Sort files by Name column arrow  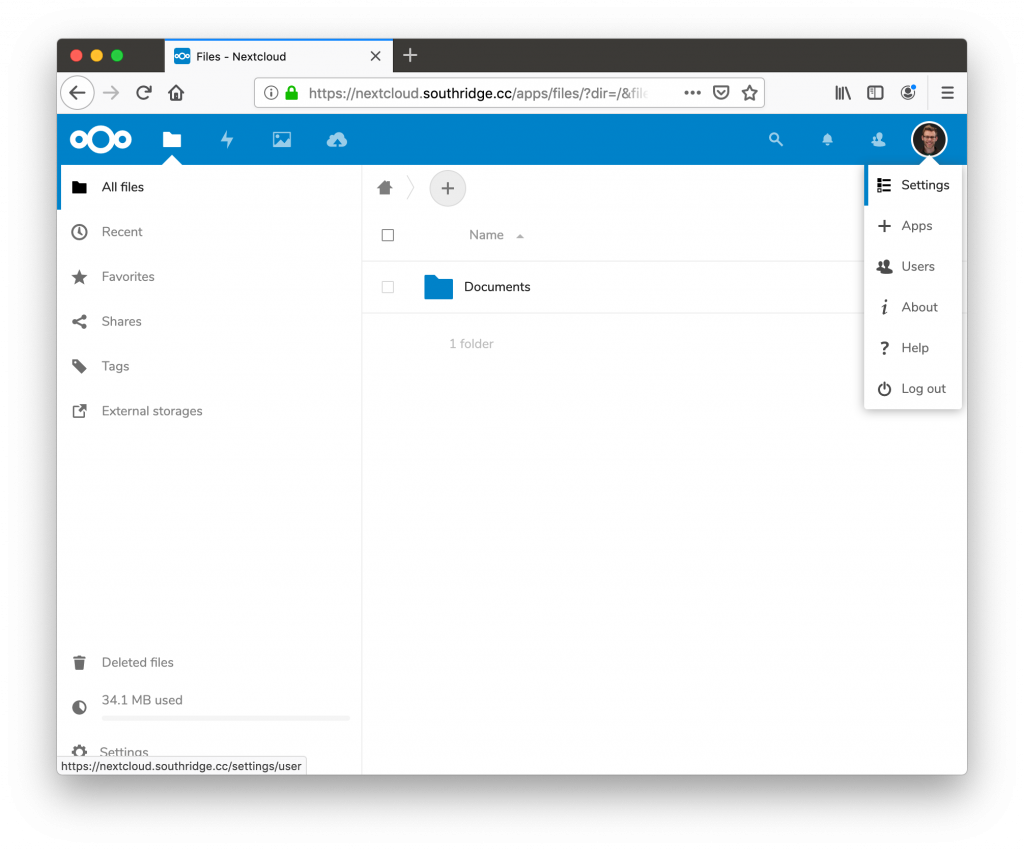click(x=520, y=236)
